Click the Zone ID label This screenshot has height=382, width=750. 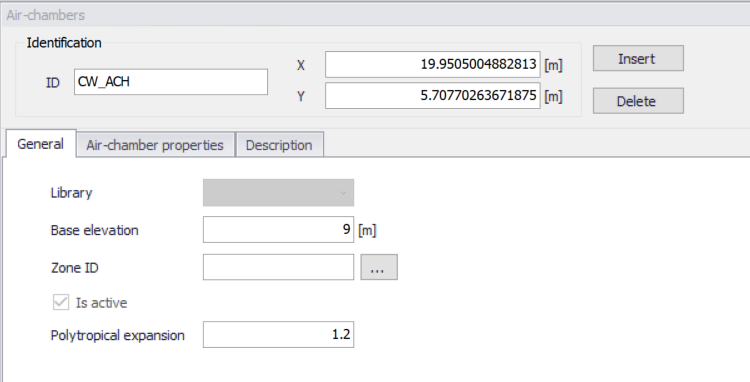75,267
